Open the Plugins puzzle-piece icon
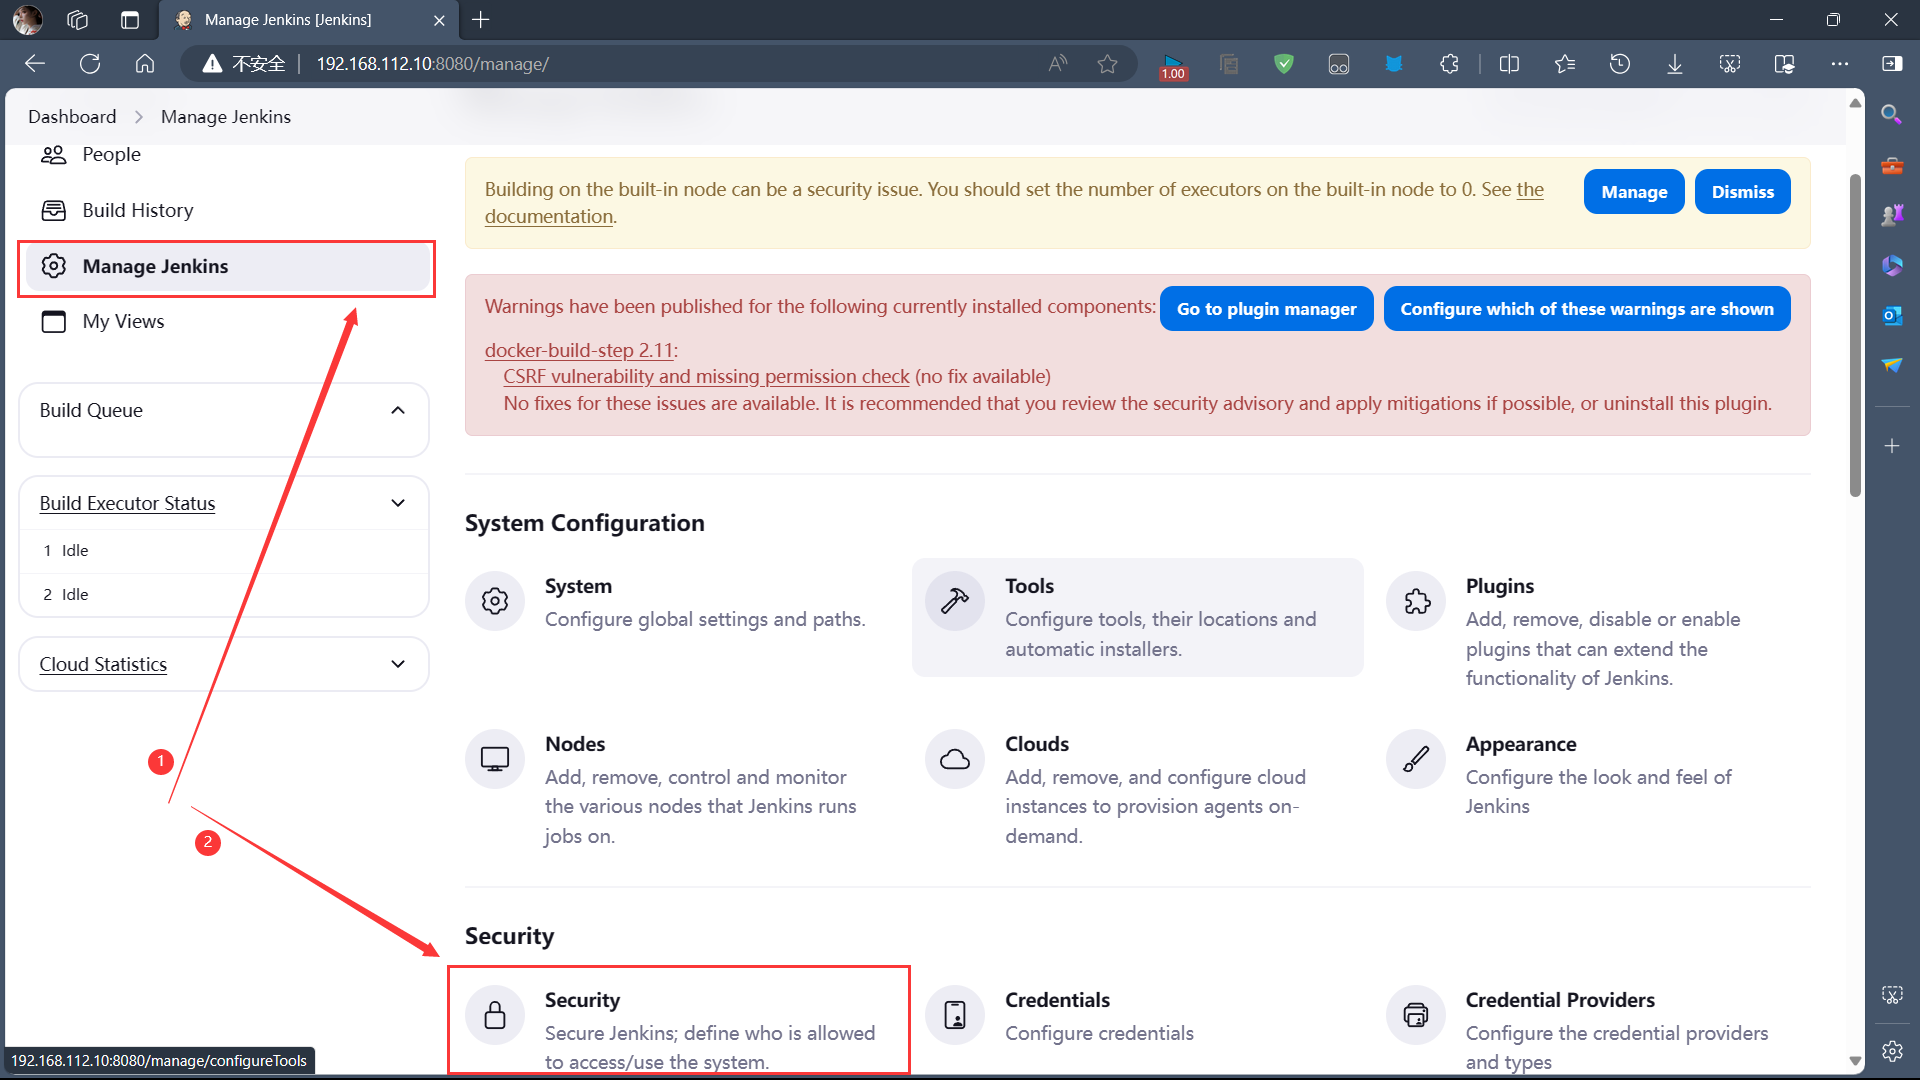 coord(1416,601)
